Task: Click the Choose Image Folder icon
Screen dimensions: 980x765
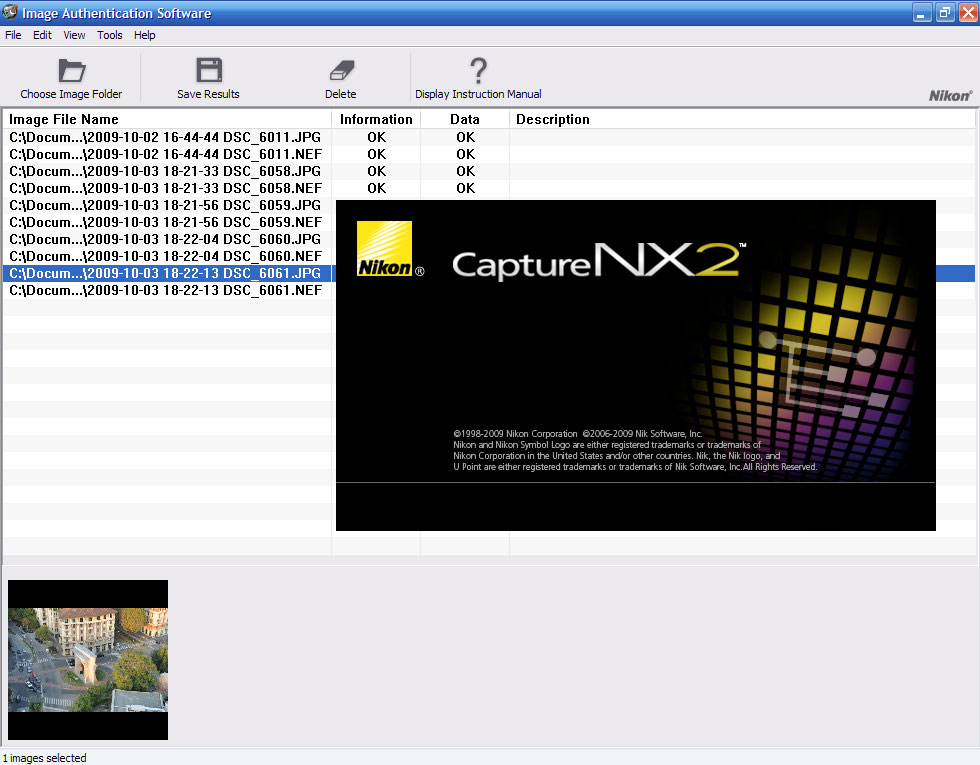Action: click(72, 71)
